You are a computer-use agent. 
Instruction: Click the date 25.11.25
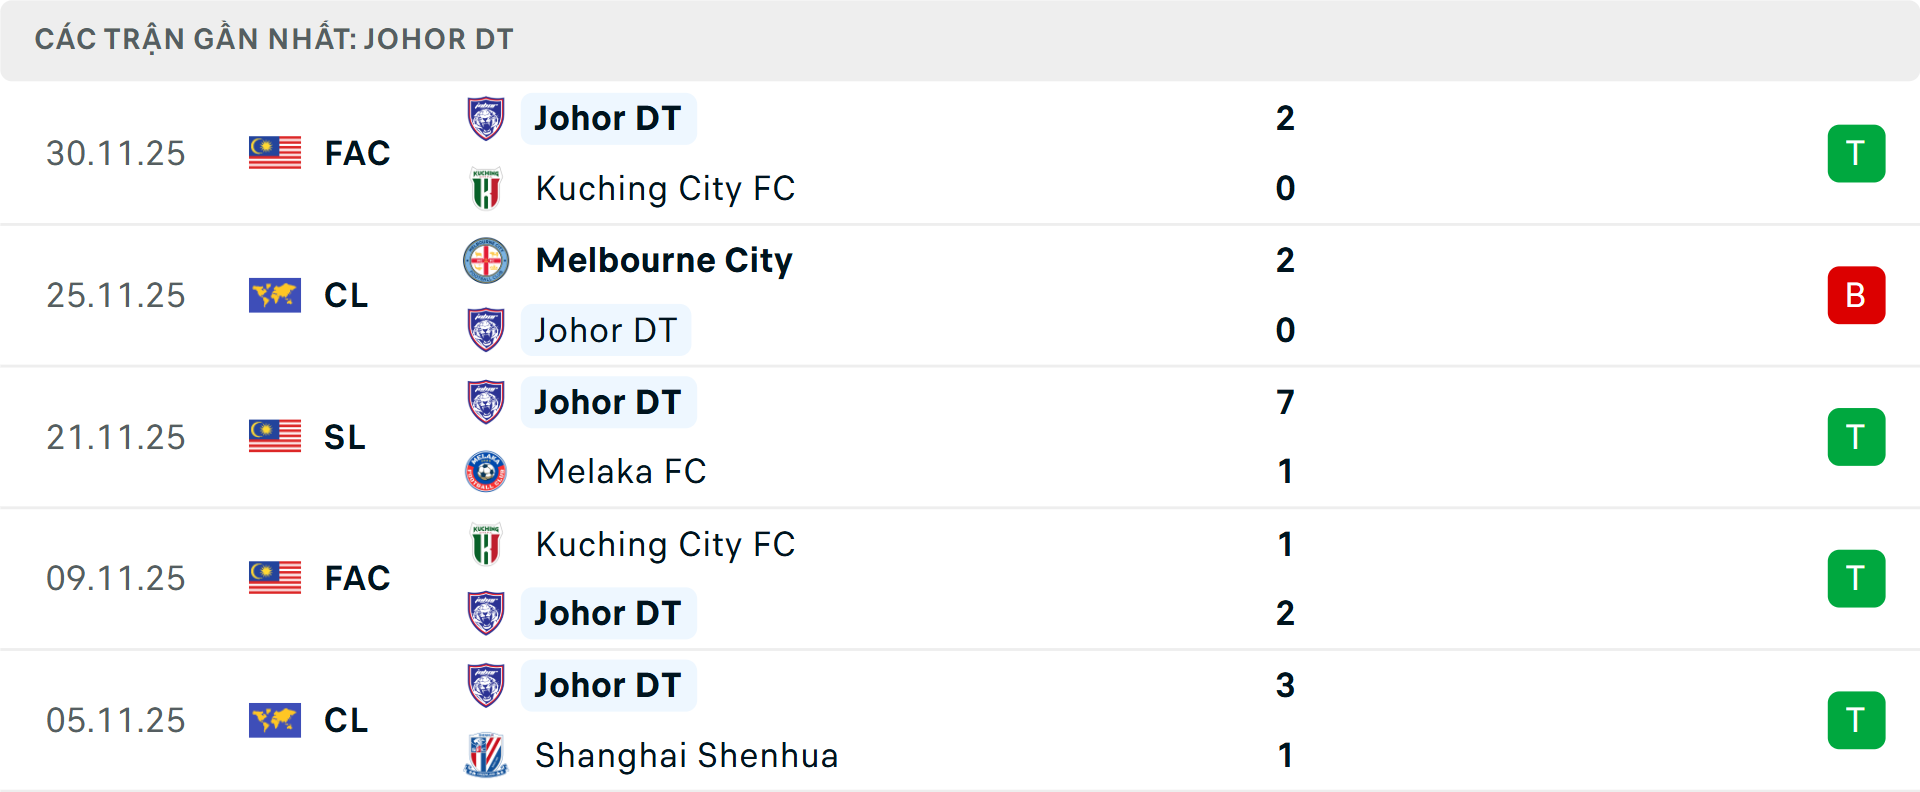click(x=115, y=295)
